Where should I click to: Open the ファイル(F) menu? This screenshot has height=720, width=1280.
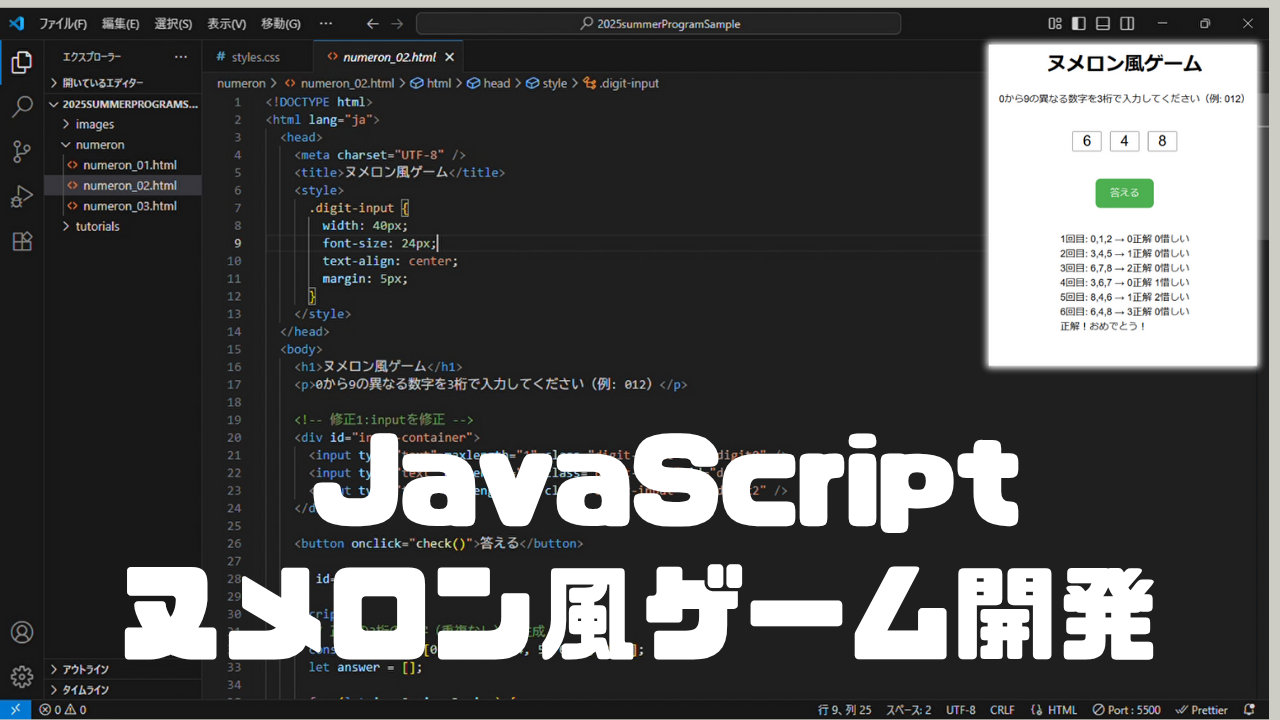62,24
